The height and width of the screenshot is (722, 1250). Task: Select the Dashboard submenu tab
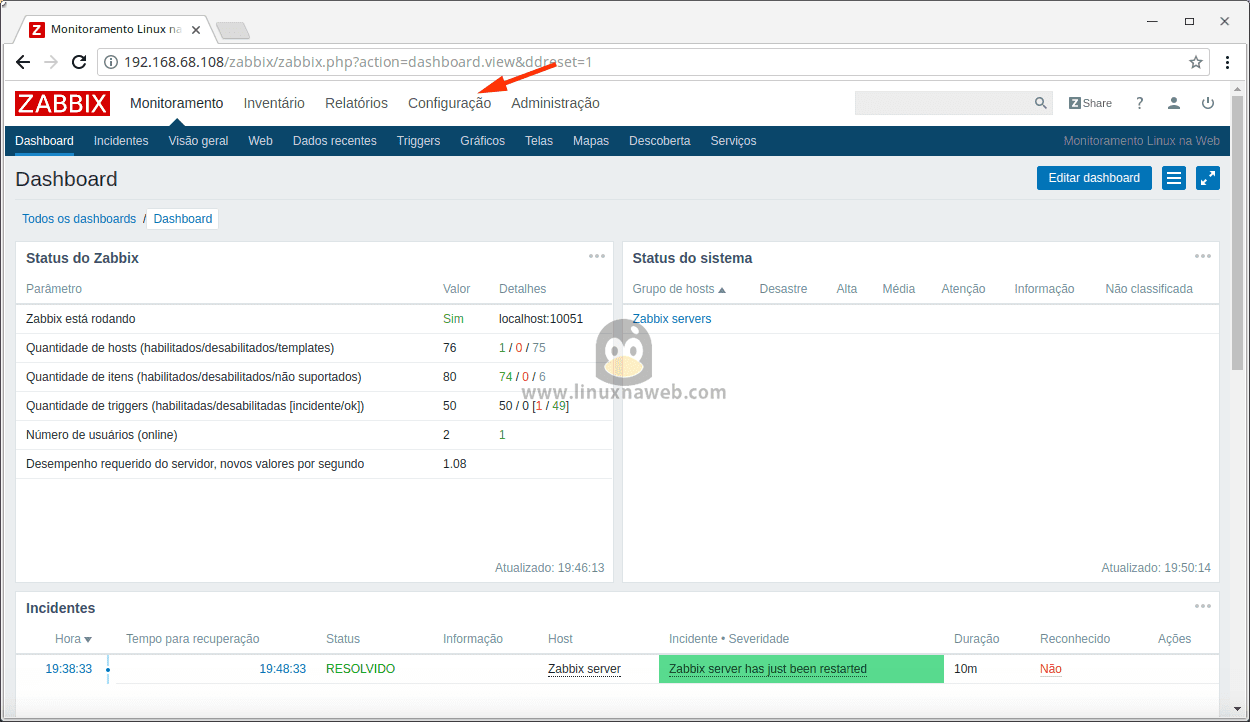coord(44,141)
